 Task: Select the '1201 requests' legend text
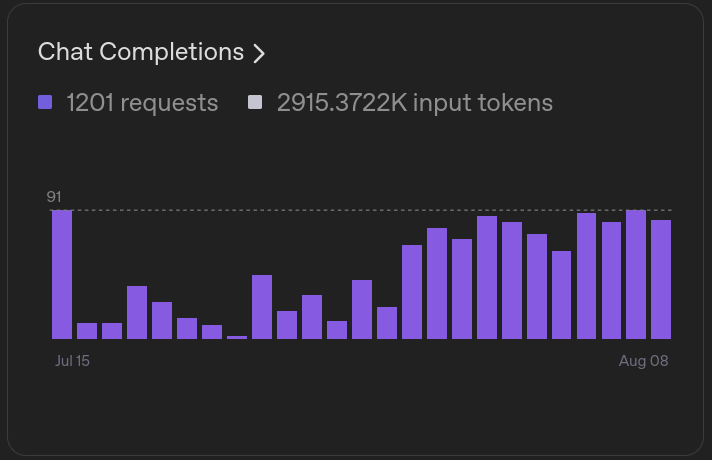(142, 103)
